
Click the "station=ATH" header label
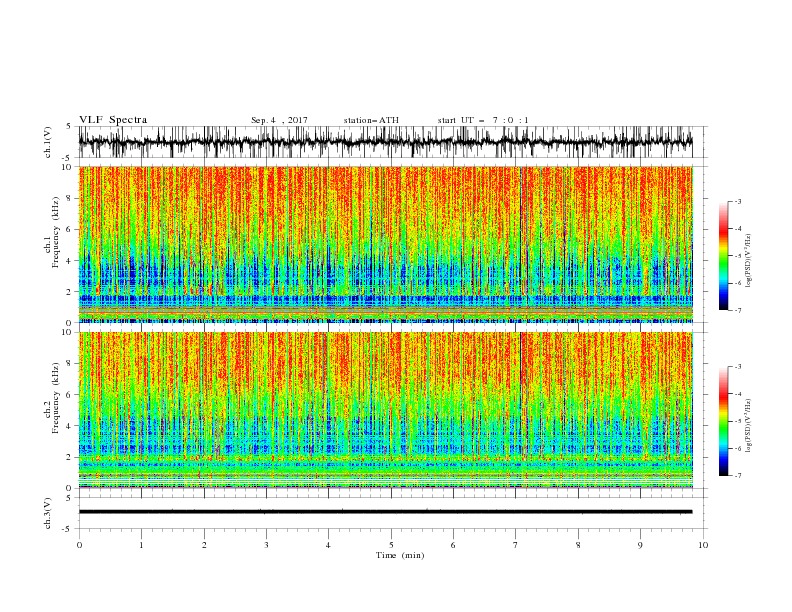pos(371,120)
